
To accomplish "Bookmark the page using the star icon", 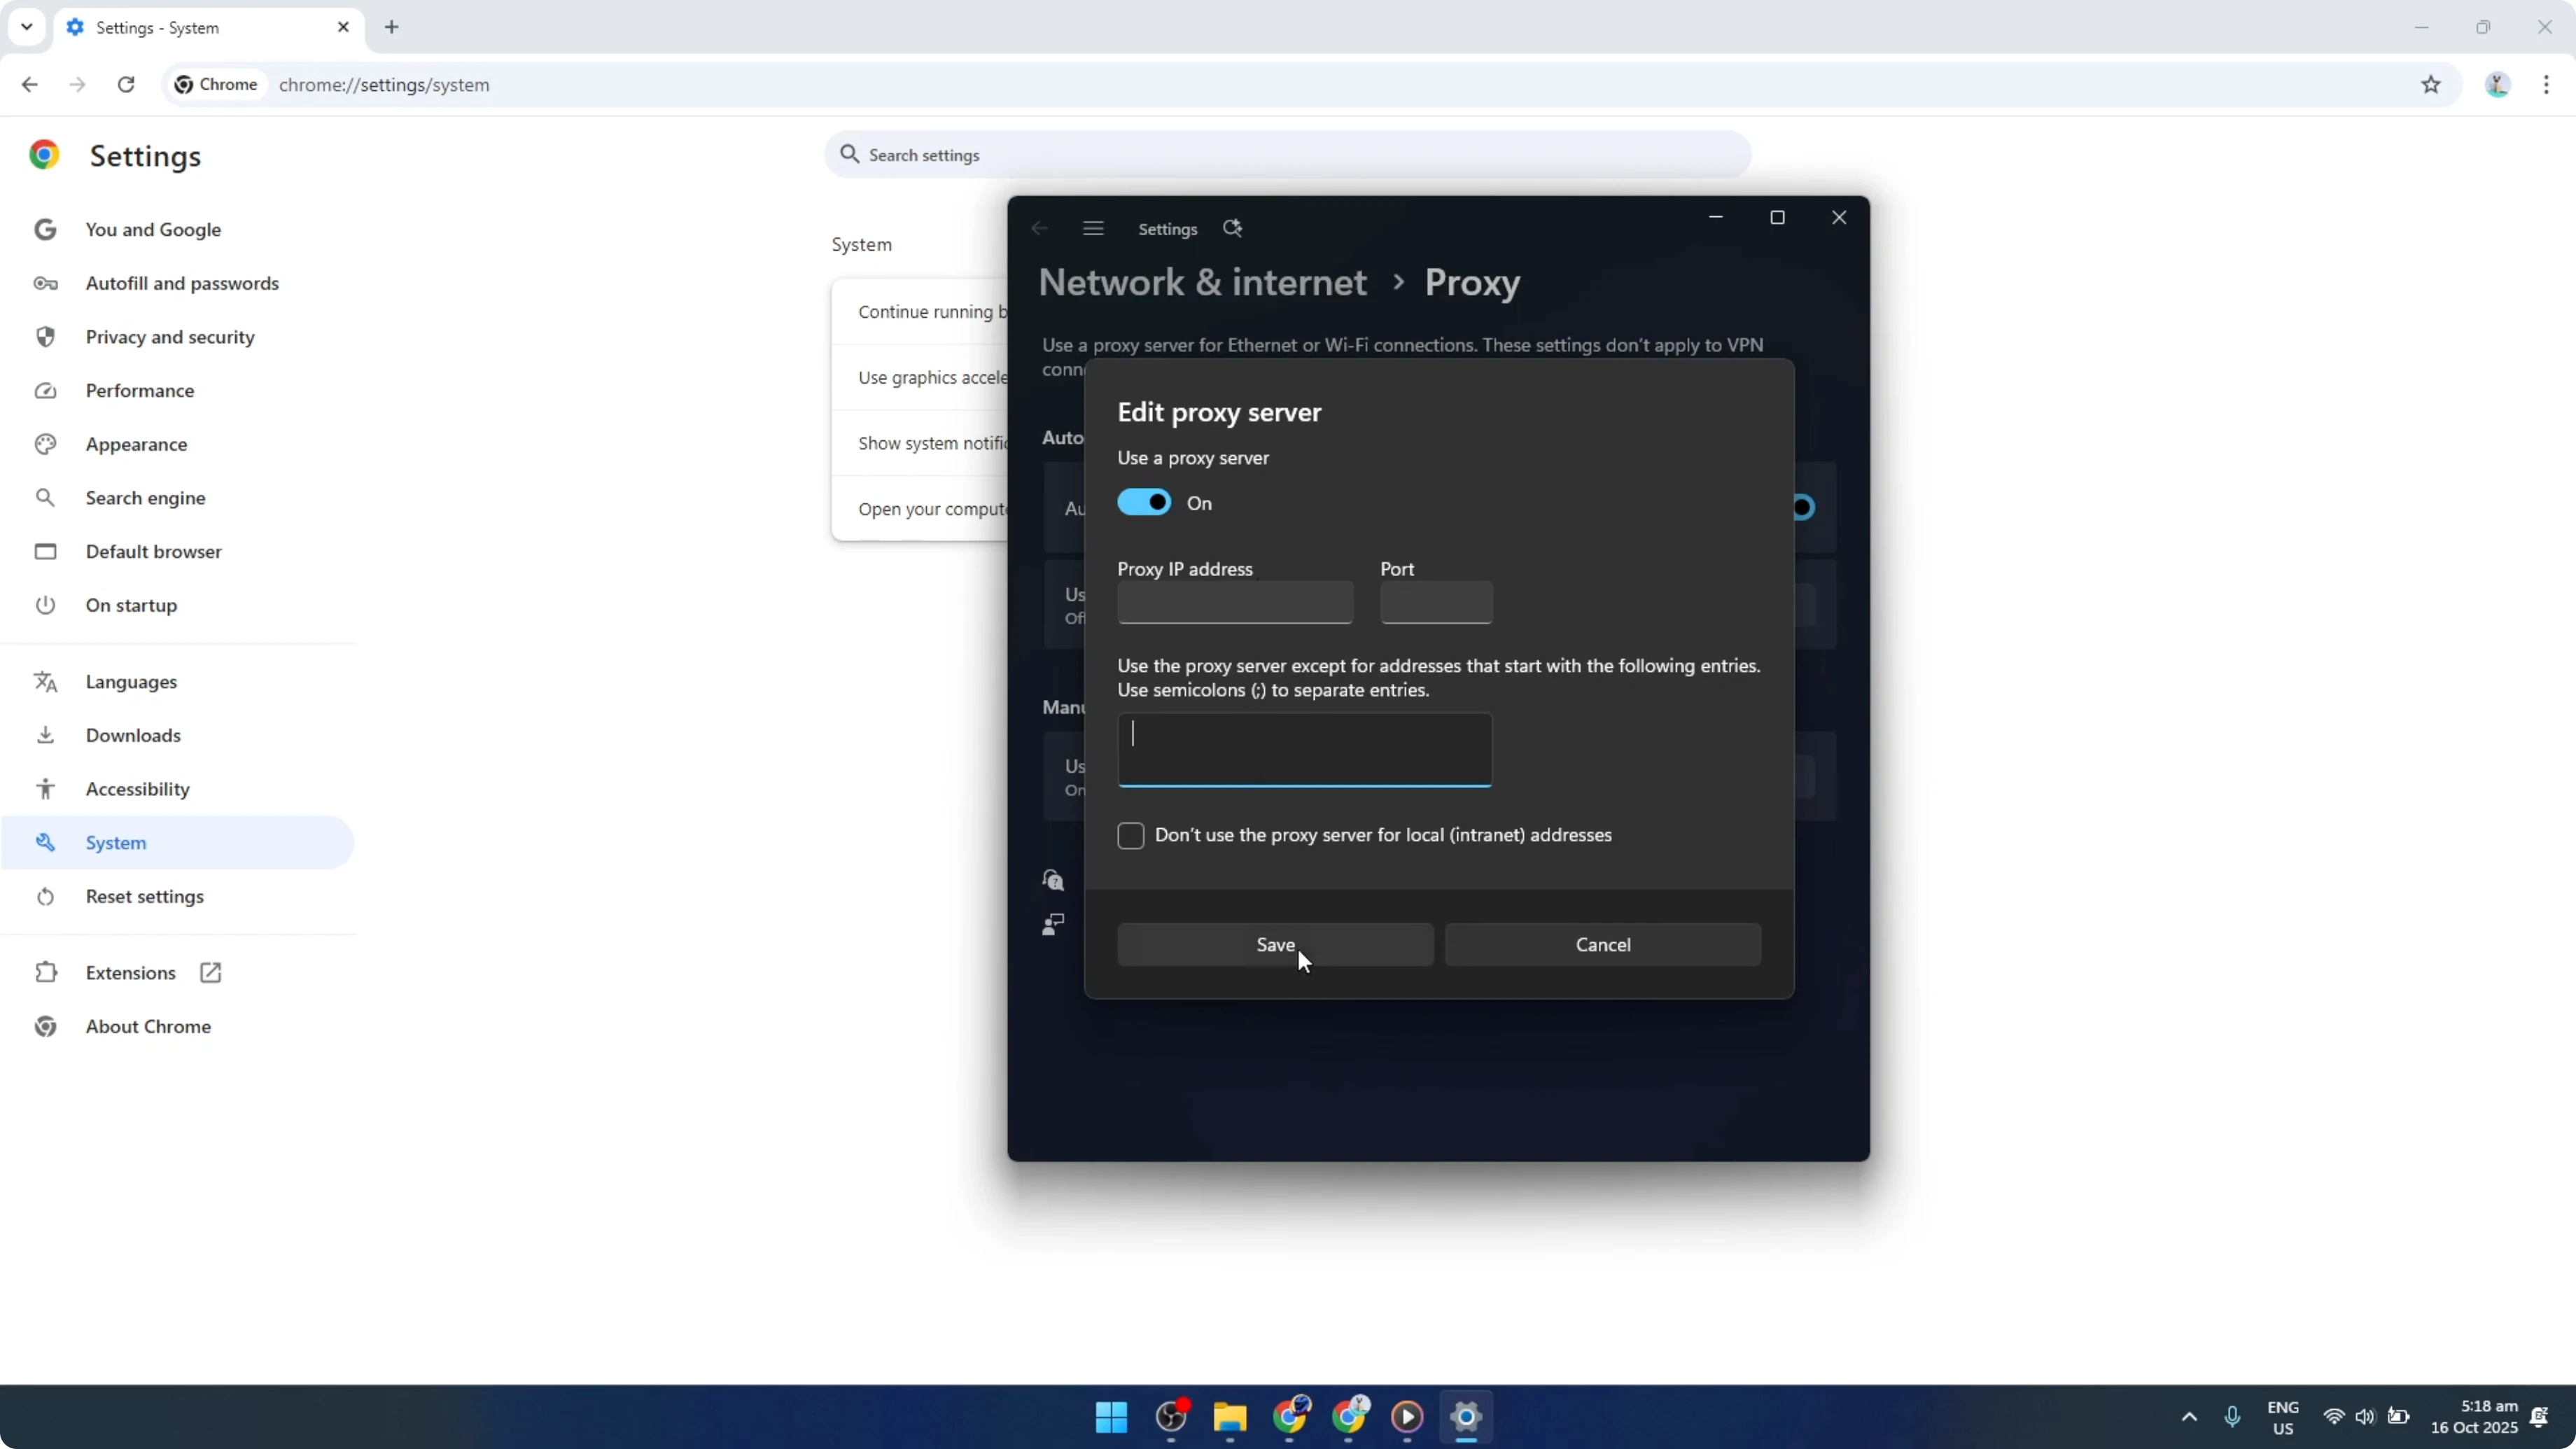I will [x=2432, y=85].
